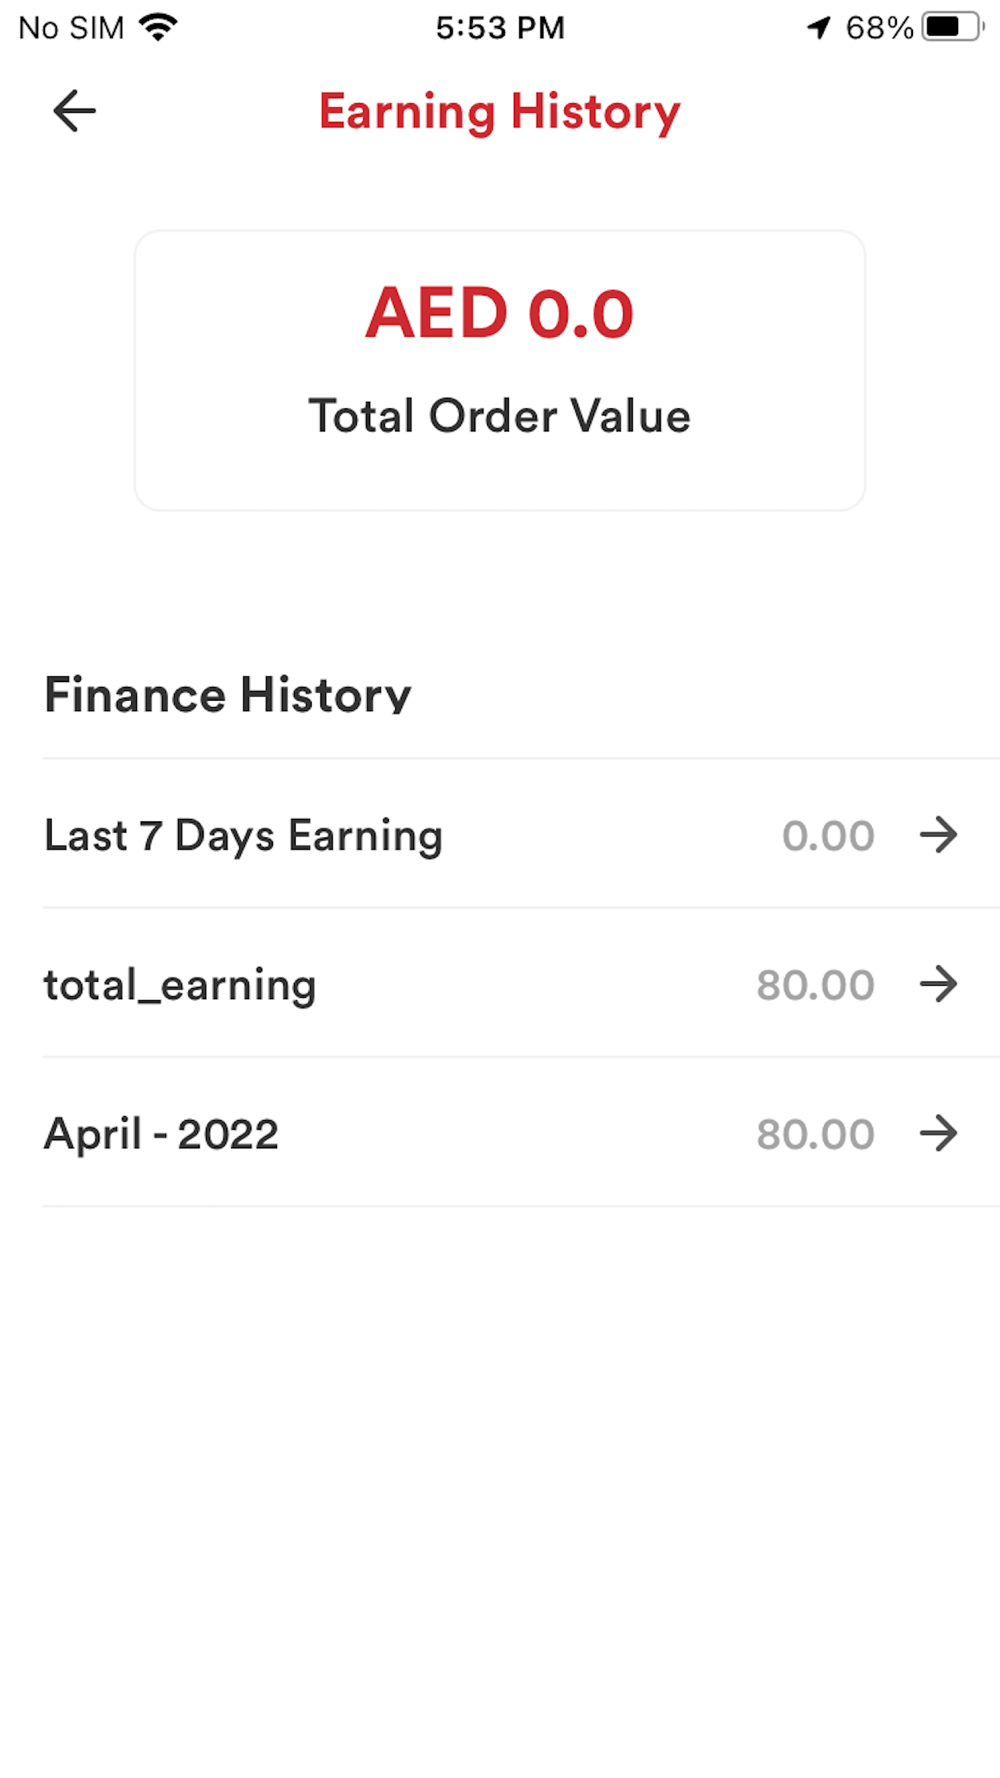Select the total_earning row label
Image resolution: width=1000 pixels, height=1778 pixels.
coord(180,985)
